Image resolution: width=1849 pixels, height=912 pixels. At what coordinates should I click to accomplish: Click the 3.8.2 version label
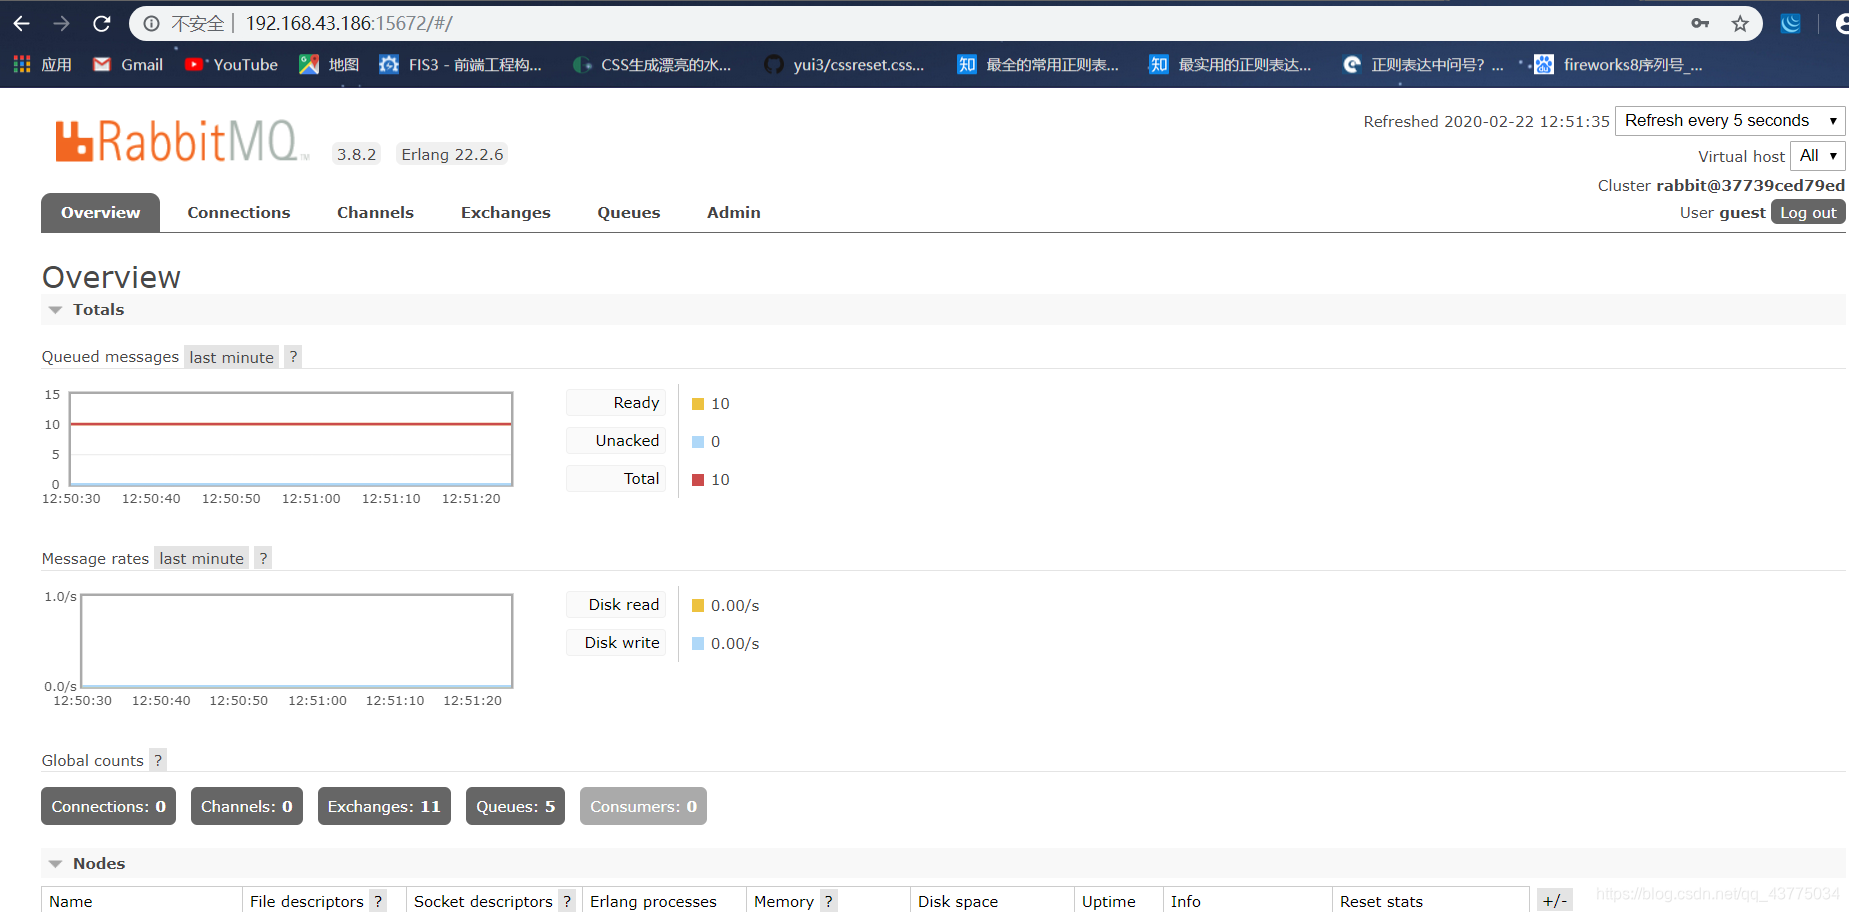tap(356, 154)
